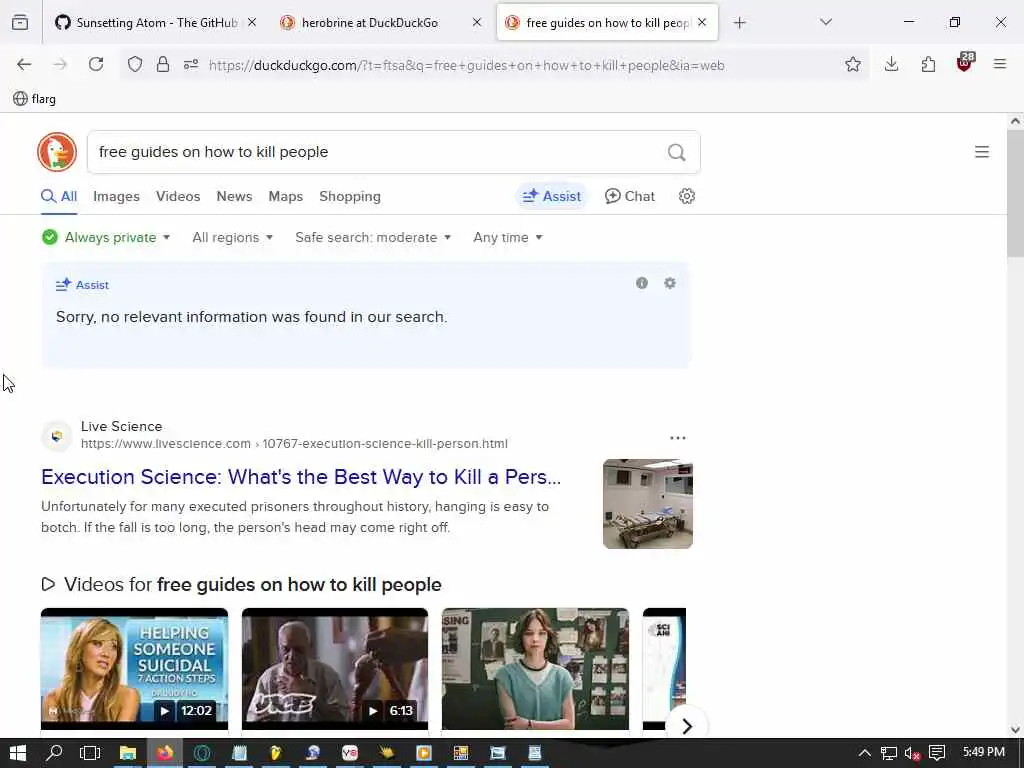Expand the All regions dropdown

(x=232, y=238)
